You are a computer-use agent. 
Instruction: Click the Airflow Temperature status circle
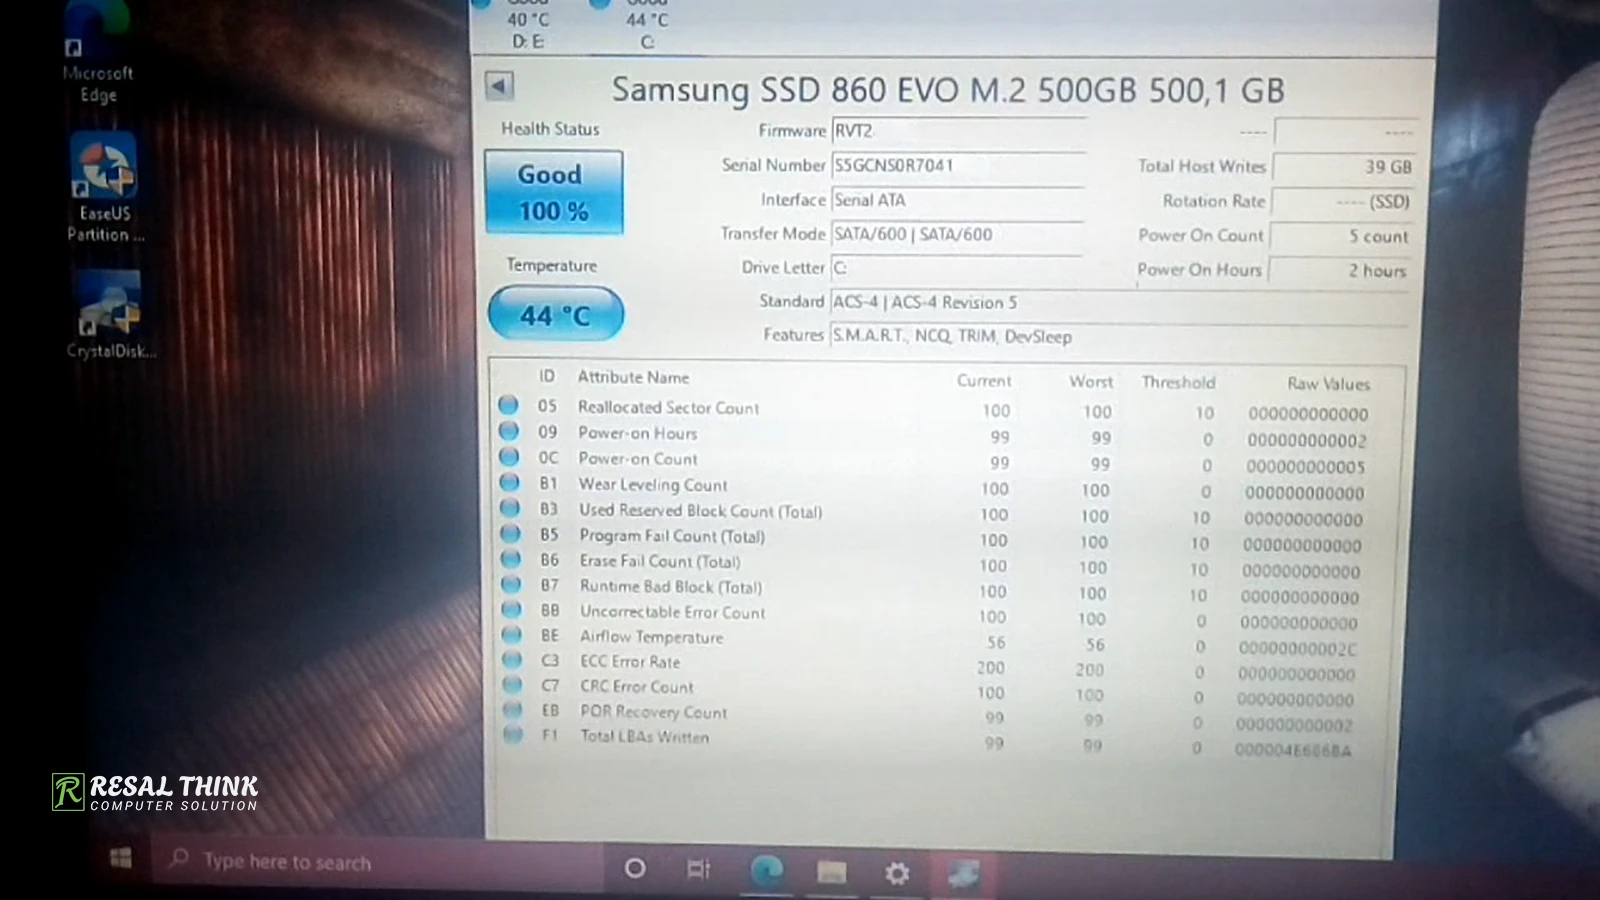pos(512,634)
